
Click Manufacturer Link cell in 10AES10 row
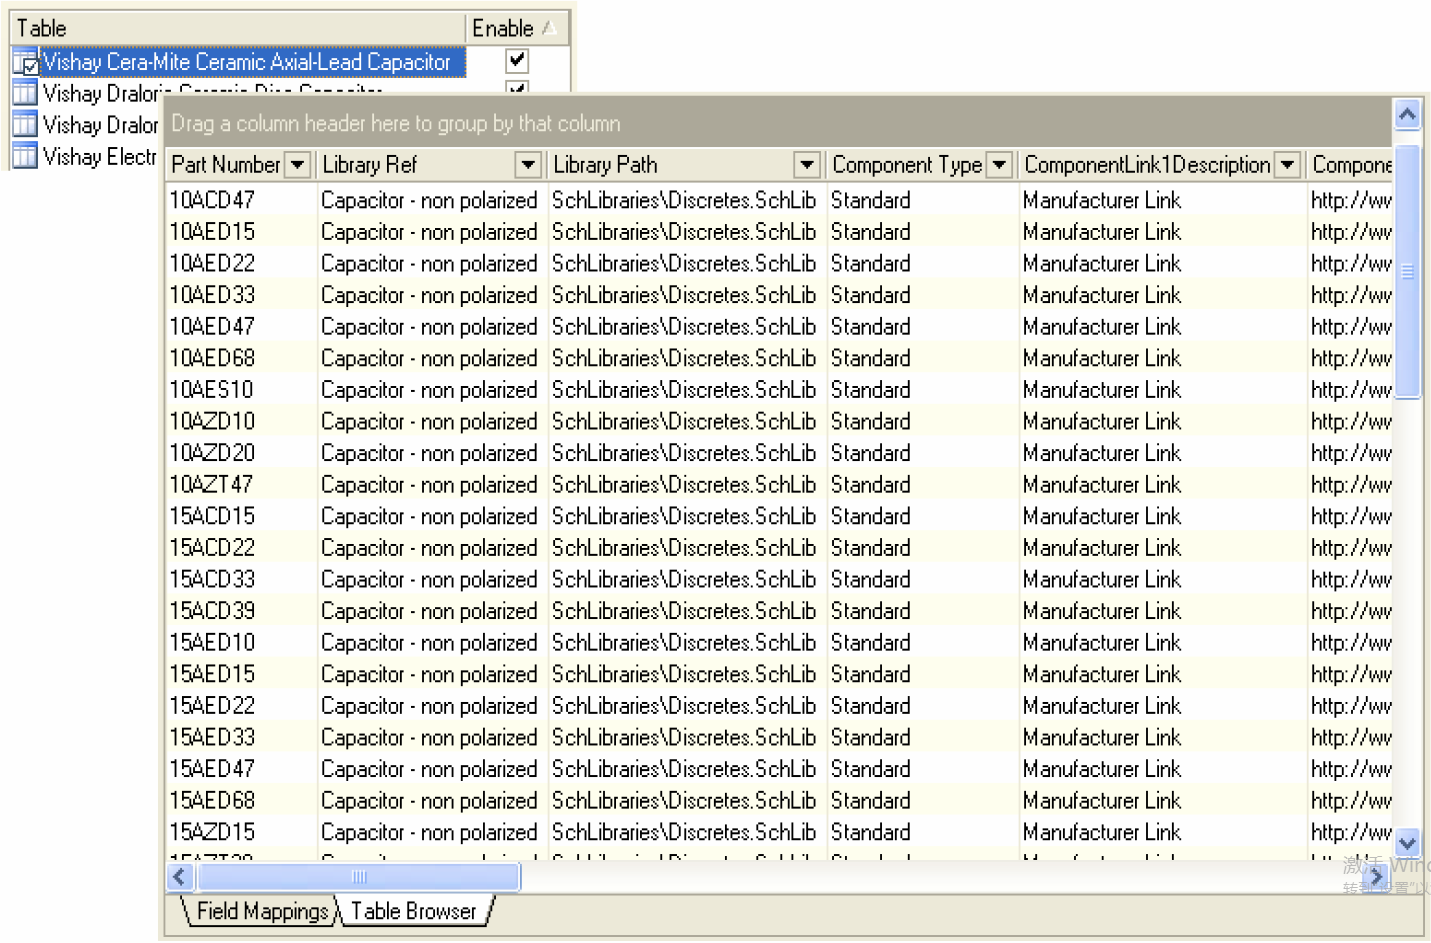1162,389
